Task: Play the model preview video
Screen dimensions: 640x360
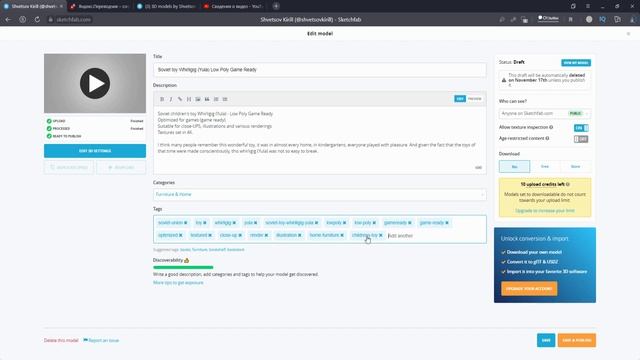Action: coord(95,83)
